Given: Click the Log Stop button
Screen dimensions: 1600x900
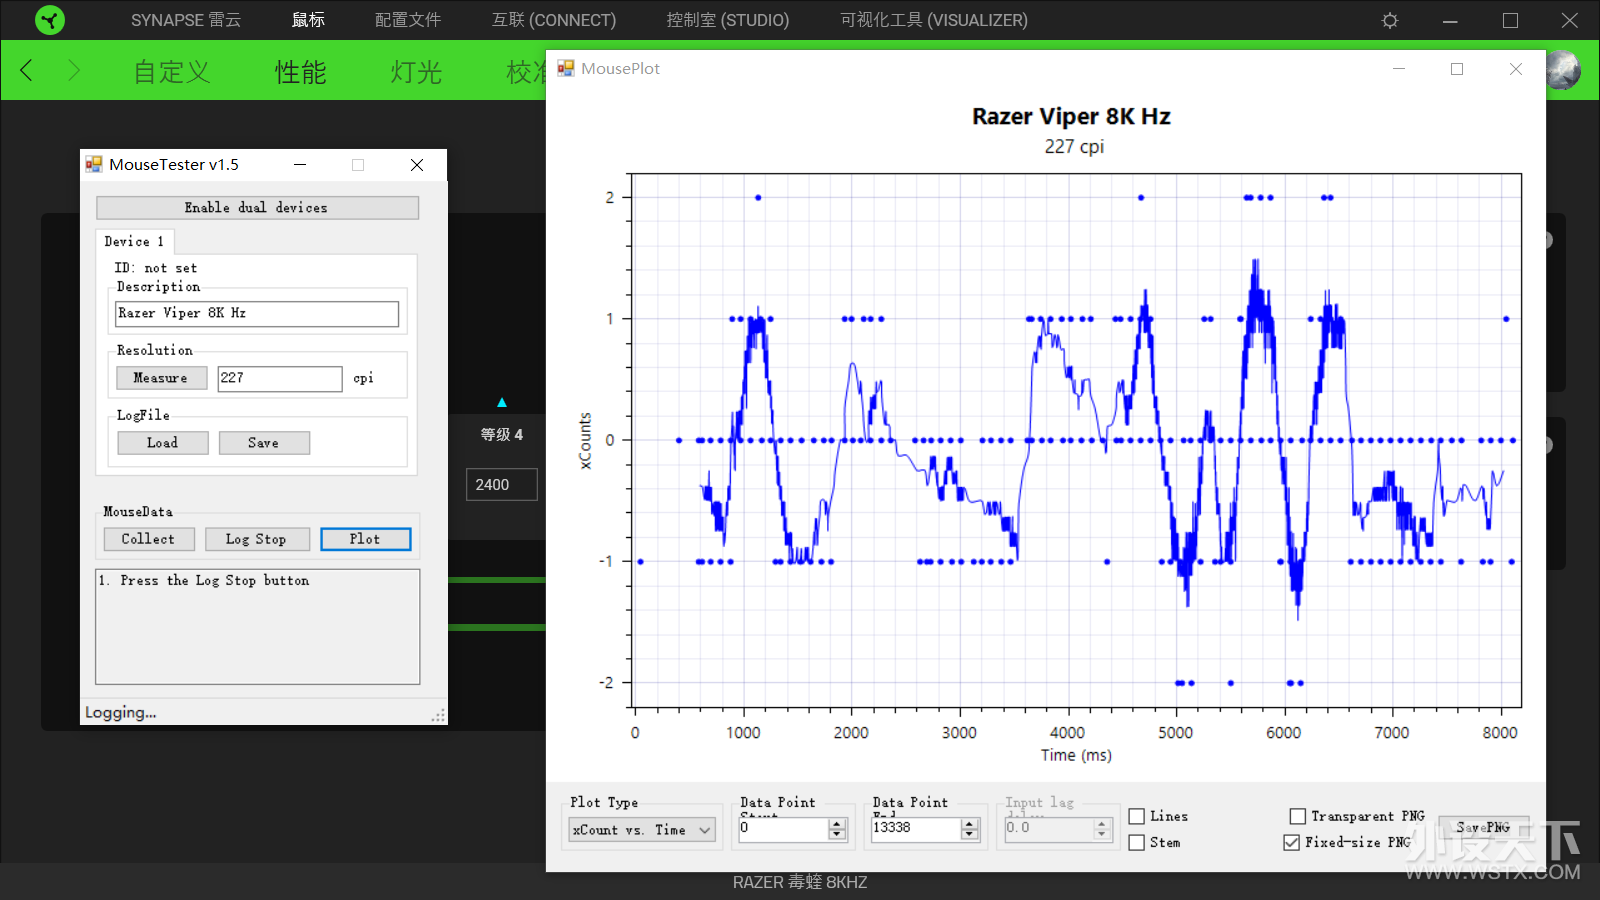Looking at the screenshot, I should pyautogui.click(x=257, y=539).
